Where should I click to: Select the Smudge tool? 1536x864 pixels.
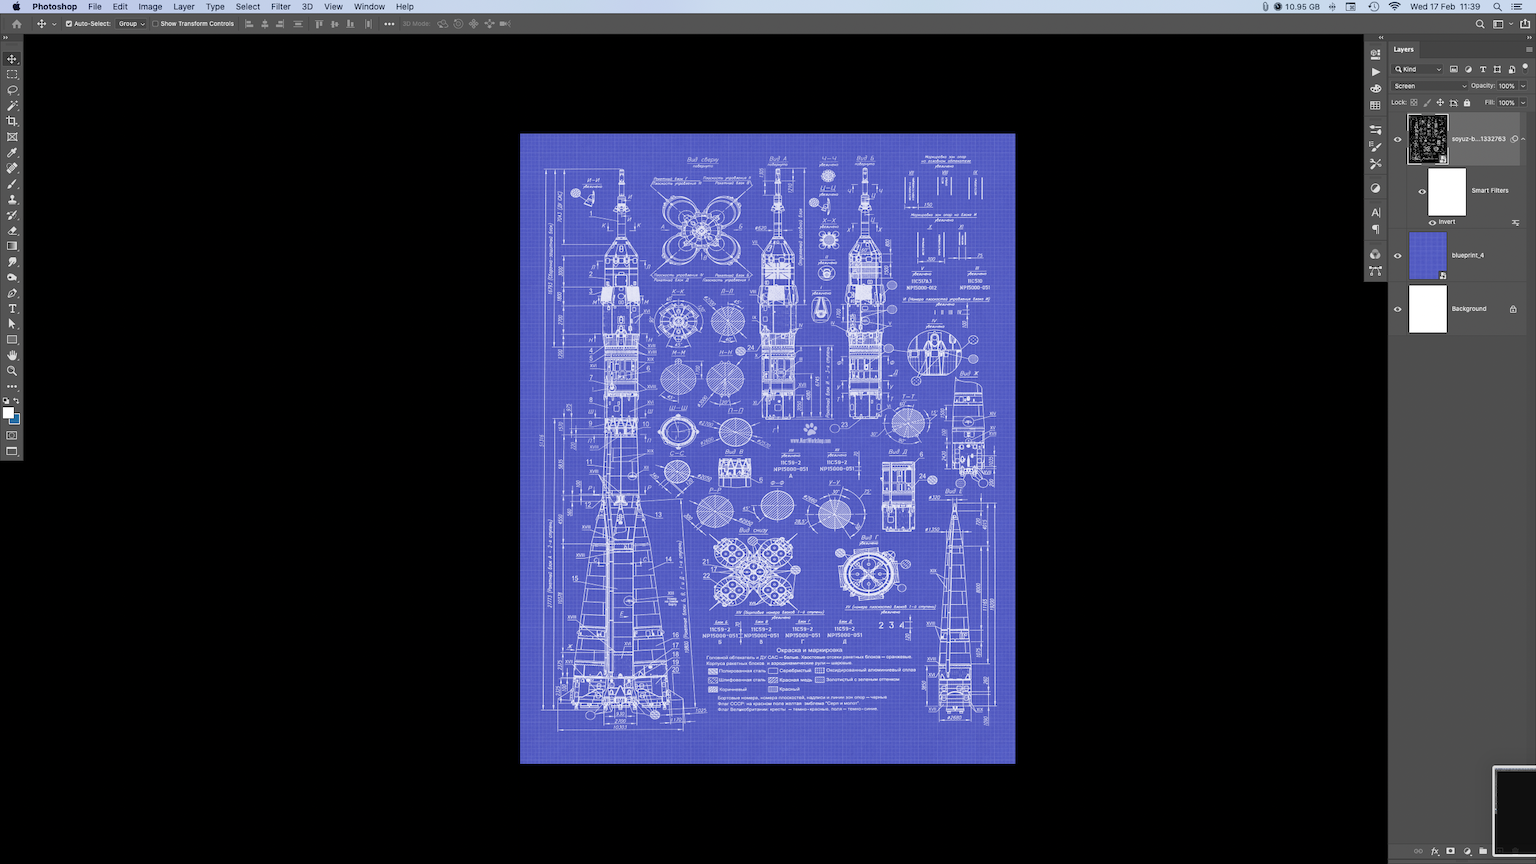(12, 262)
